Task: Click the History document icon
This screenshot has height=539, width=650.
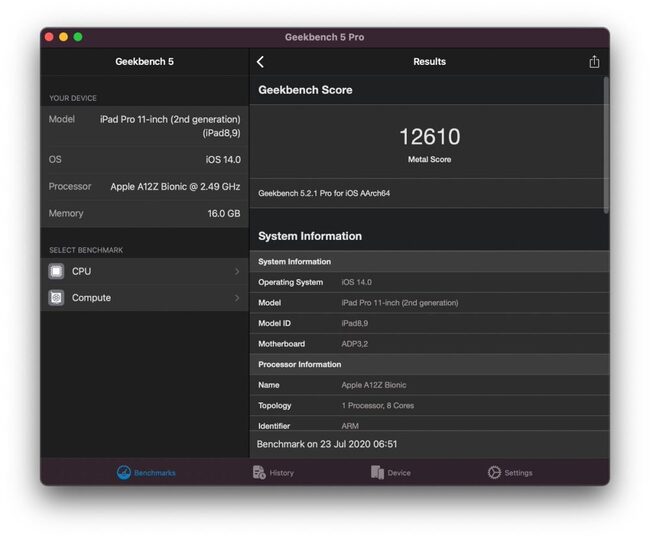Action: (x=259, y=472)
